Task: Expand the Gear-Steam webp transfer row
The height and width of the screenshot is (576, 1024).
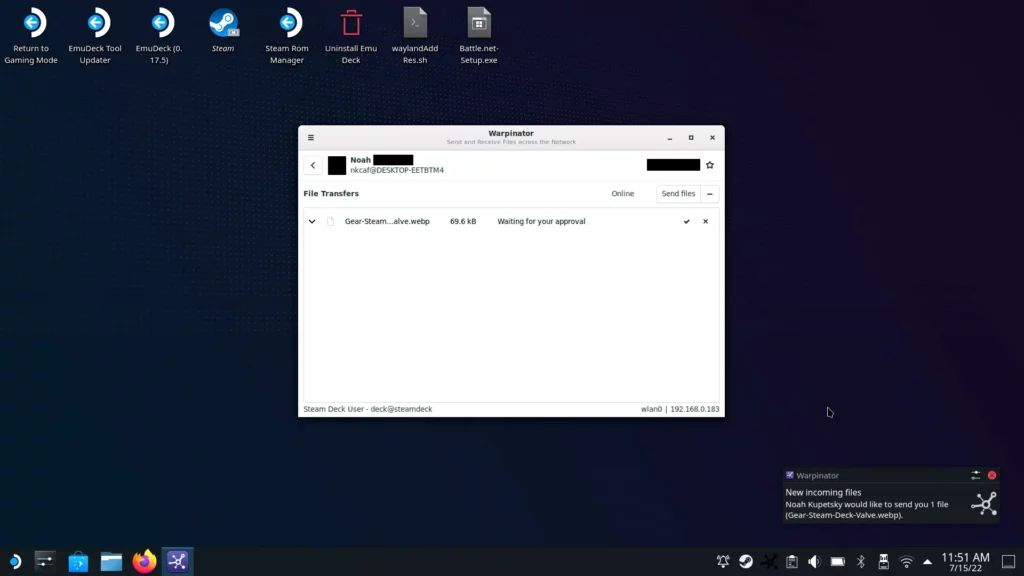Action: point(312,221)
